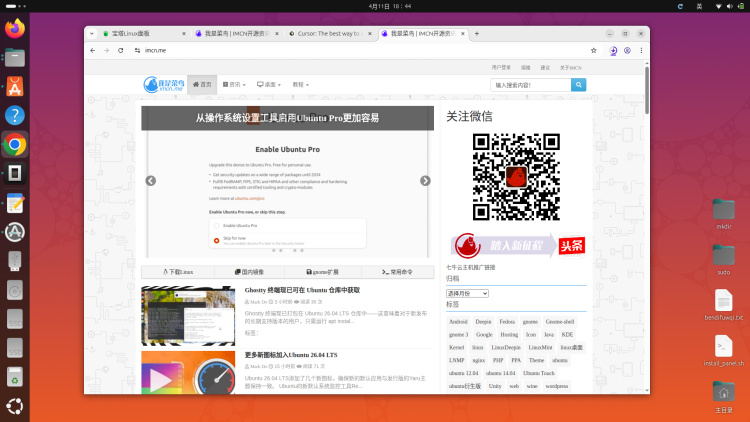Click the site search input field

tap(528, 85)
